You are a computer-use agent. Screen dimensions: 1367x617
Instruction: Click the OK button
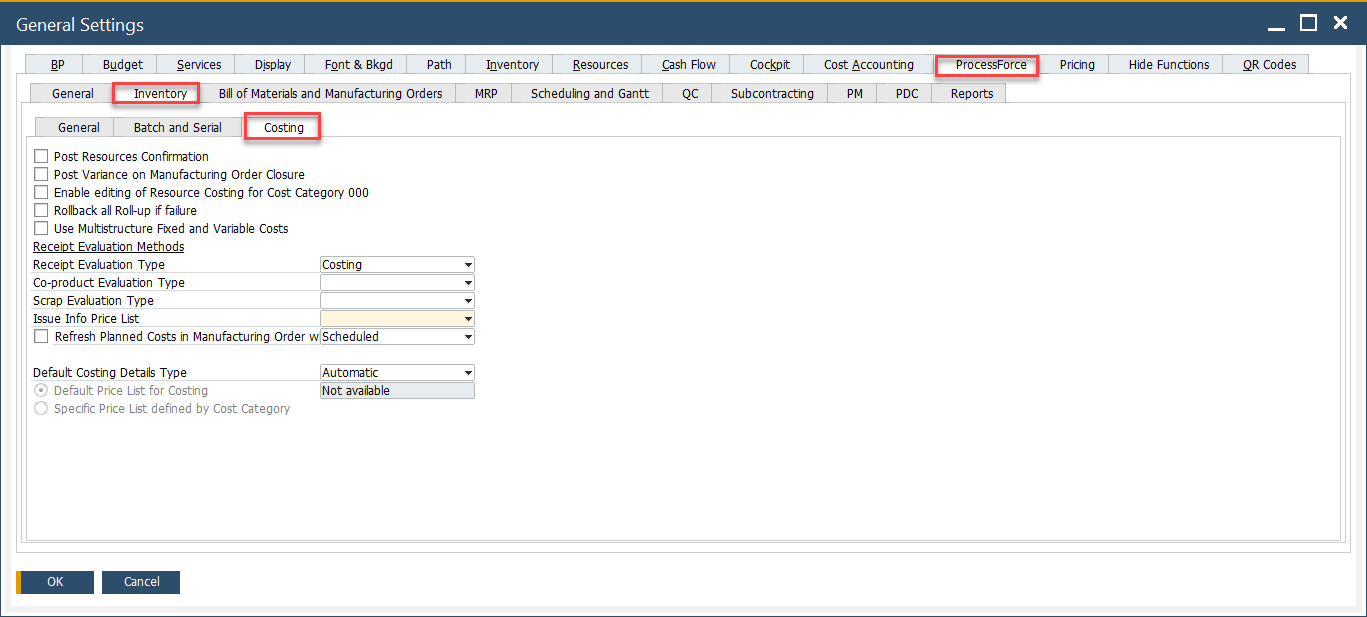[x=55, y=582]
